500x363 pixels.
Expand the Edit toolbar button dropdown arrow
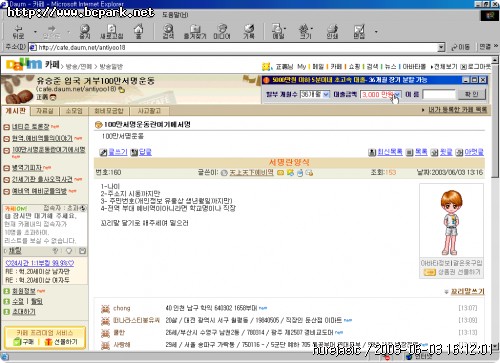376,32
